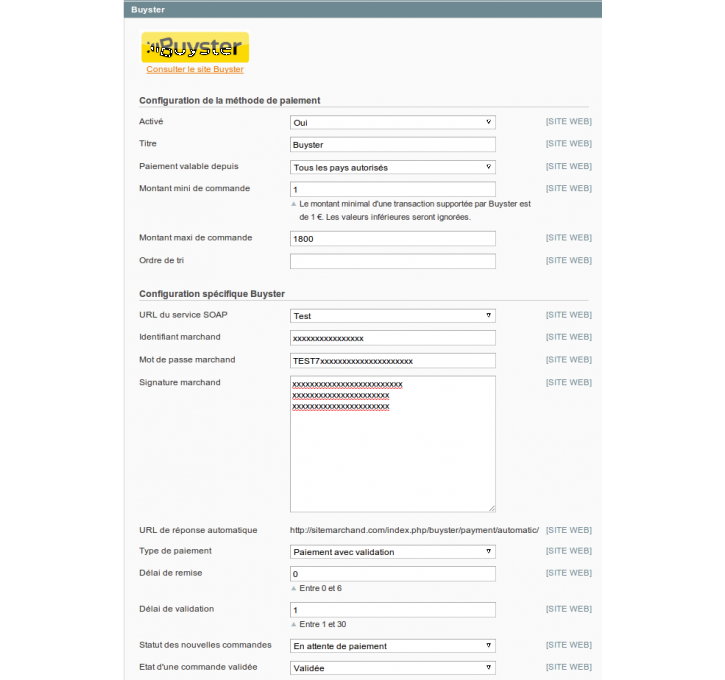Click the 'Délai de remise' input field

coord(393,574)
